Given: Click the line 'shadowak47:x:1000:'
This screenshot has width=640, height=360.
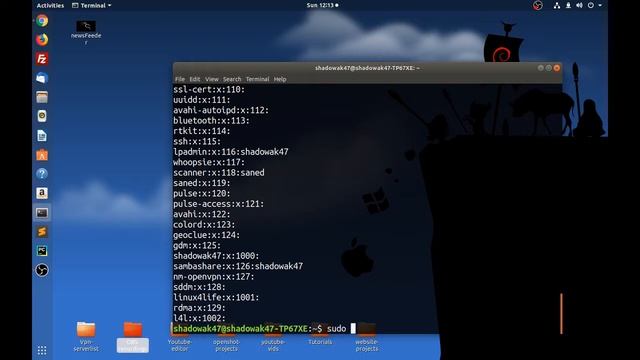Looking at the screenshot, I should 216,256.
